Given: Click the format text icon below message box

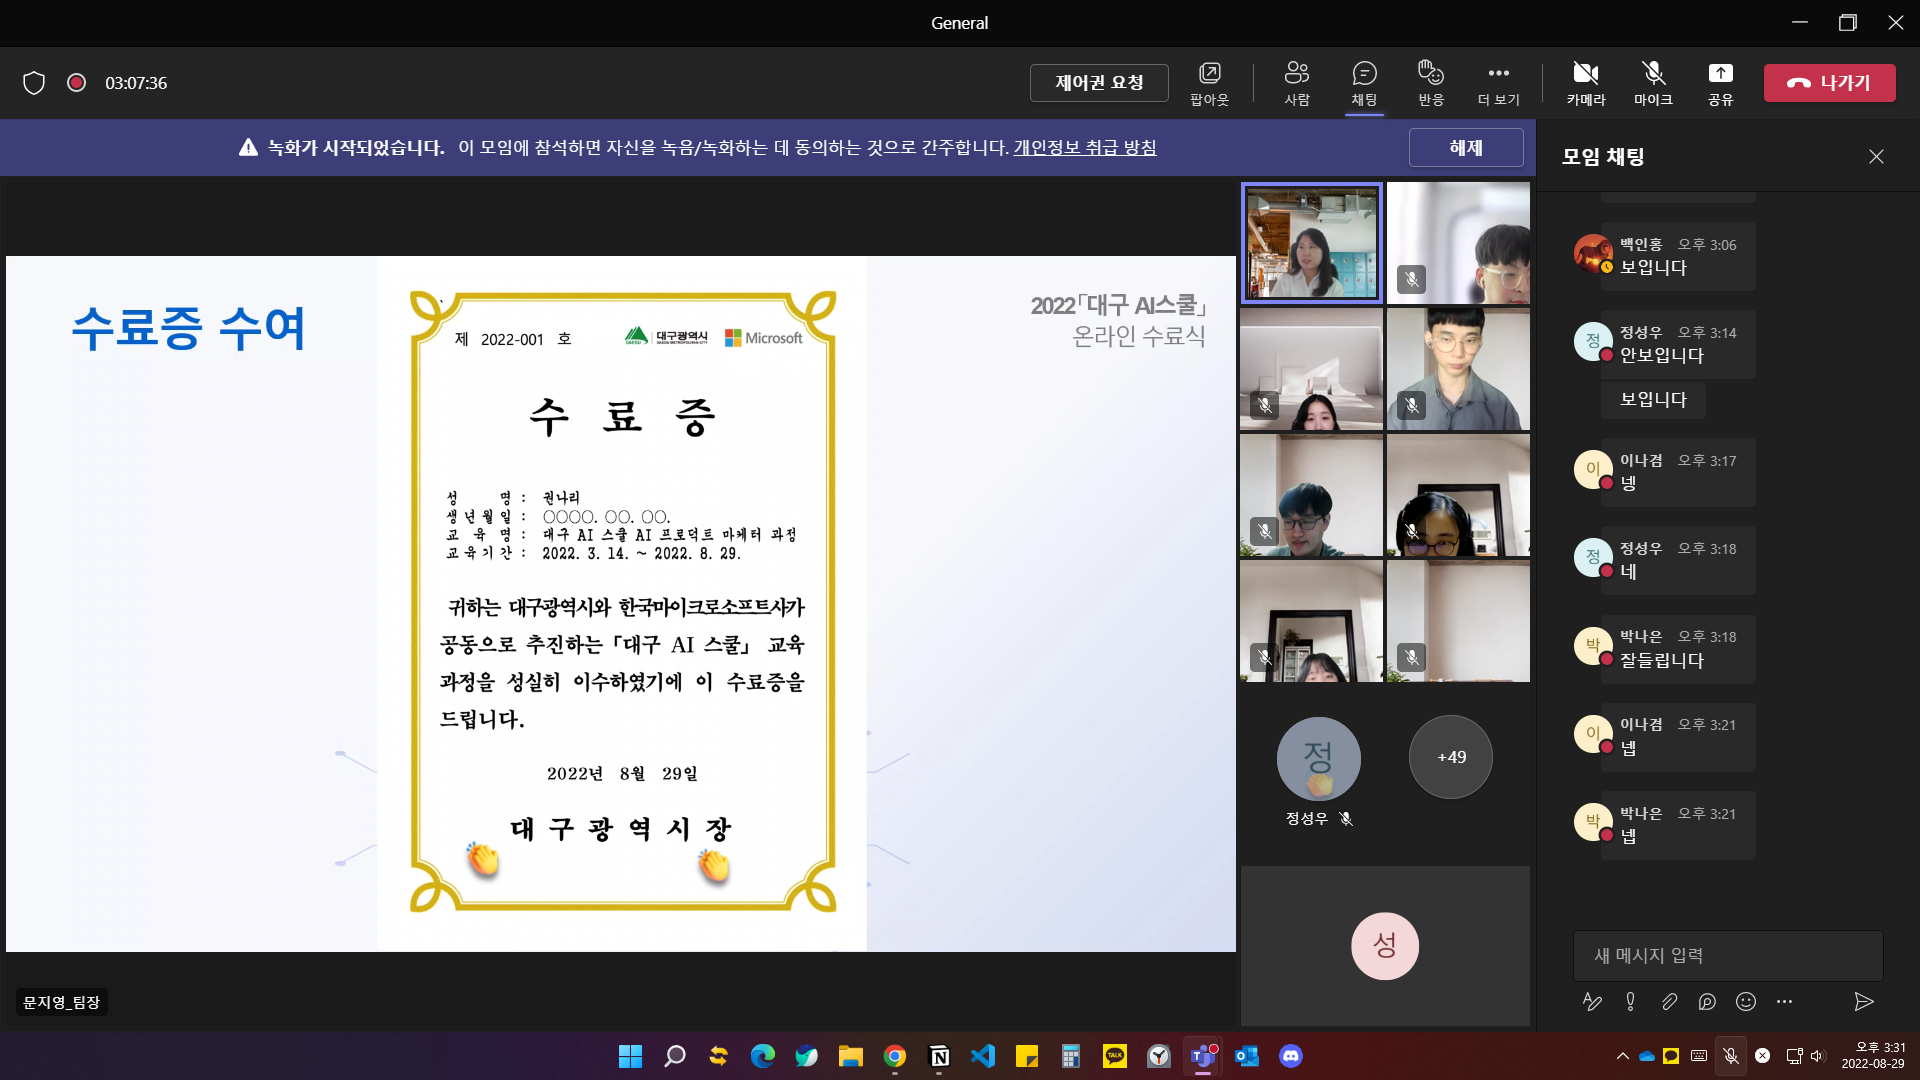Looking at the screenshot, I should [1592, 1001].
